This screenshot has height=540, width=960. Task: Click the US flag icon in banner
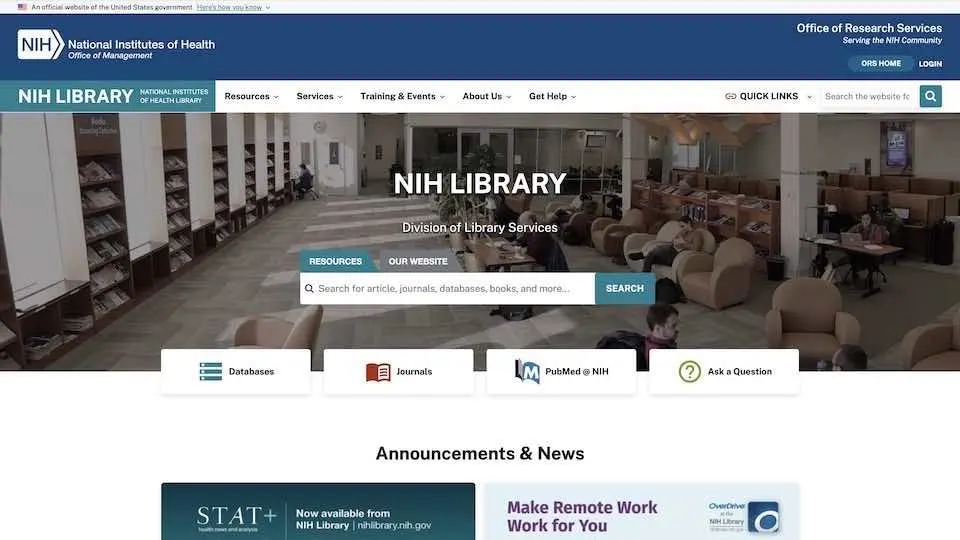coord(22,7)
